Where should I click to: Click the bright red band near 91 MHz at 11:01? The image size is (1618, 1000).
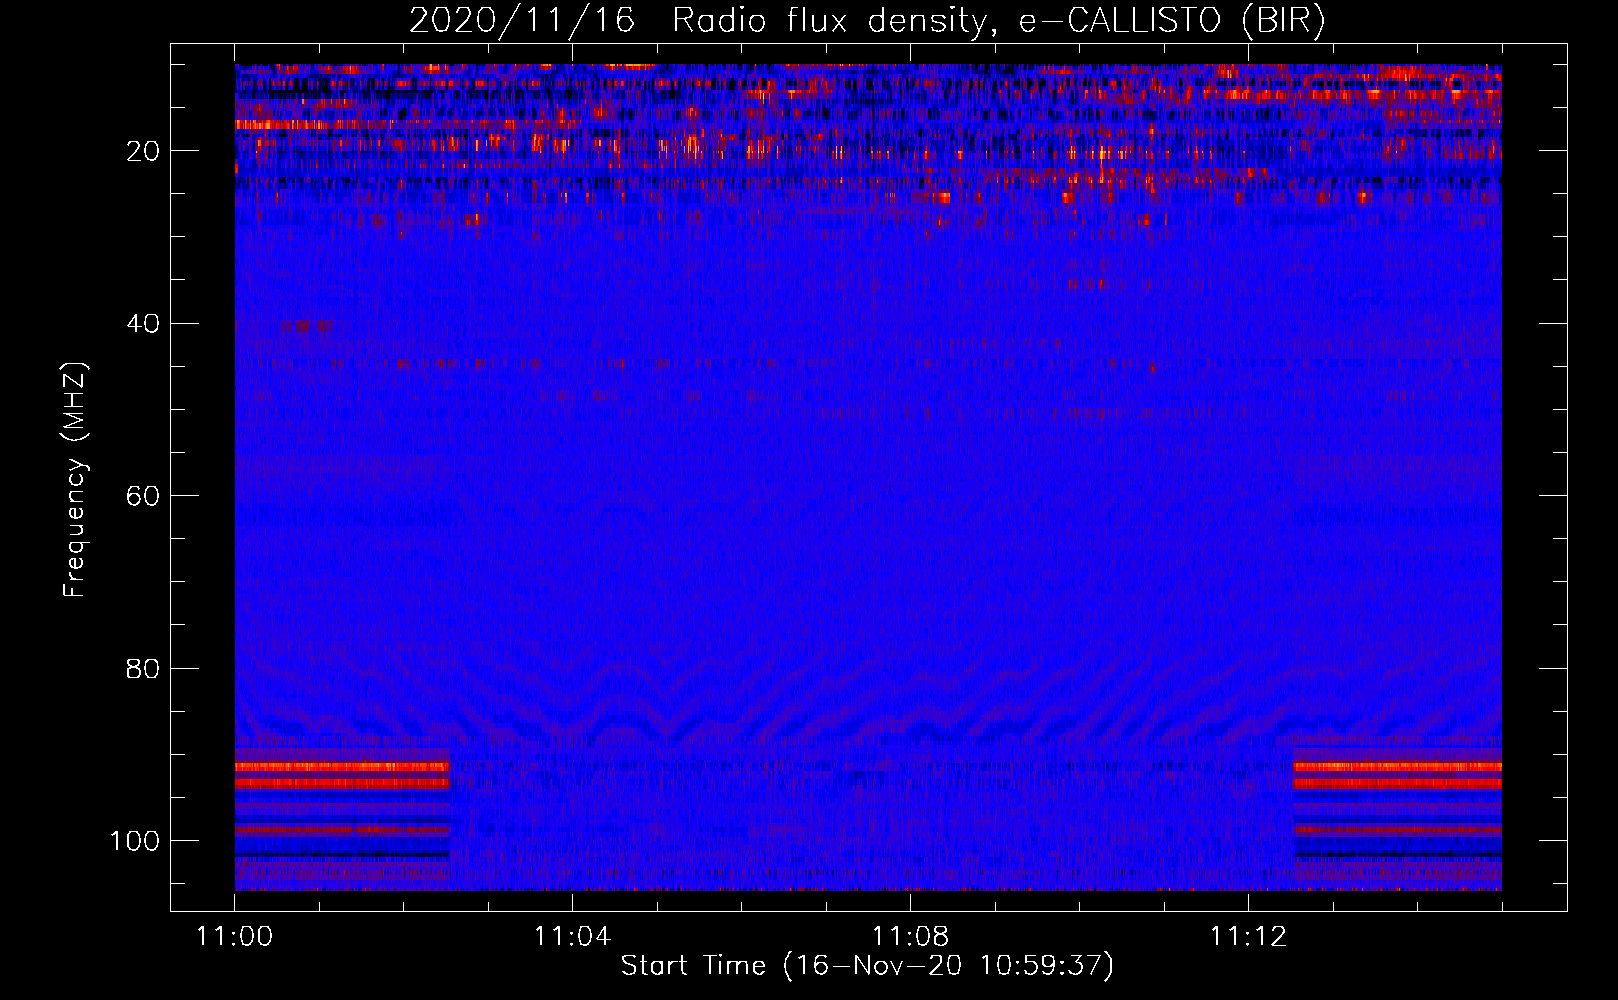coord(343,767)
